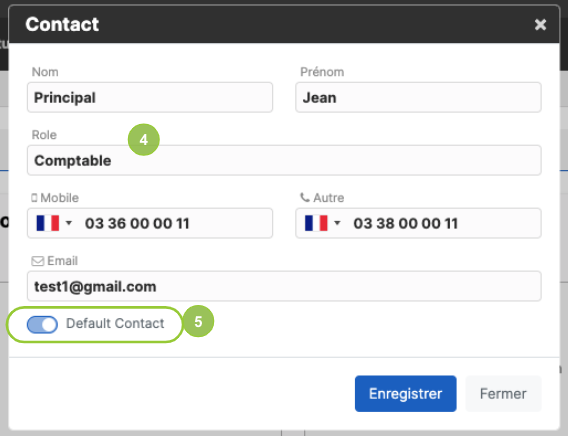This screenshot has height=436, width=568.
Task: Click the Email field with test1@gmail.com
Action: 284,286
